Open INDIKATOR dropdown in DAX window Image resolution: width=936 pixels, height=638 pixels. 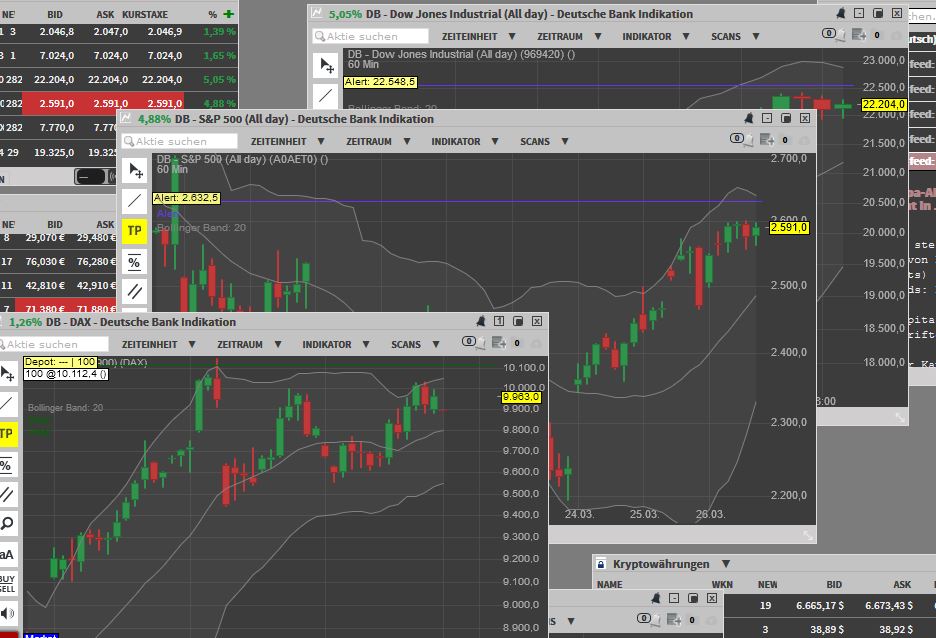336,344
